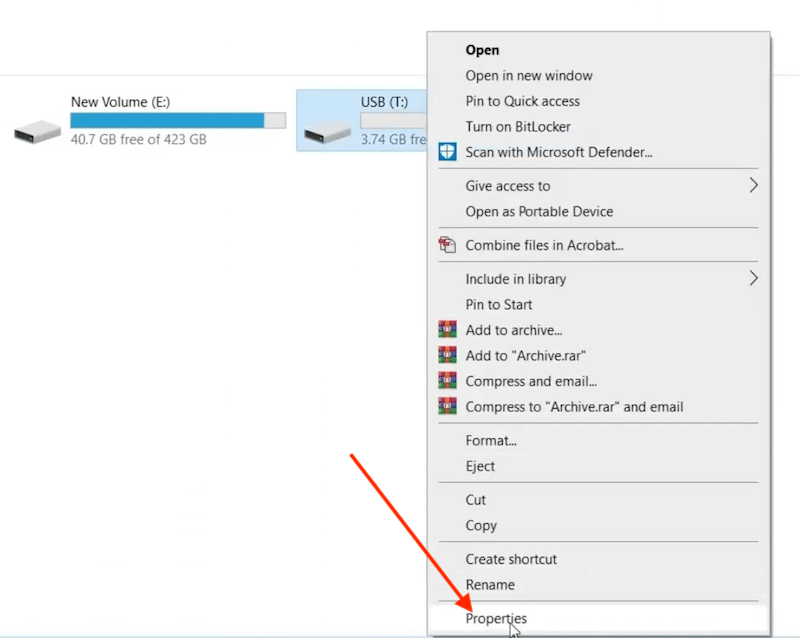
Task: Click the WinRAR icon beside Add to "Archive.rar"
Action: (x=447, y=355)
